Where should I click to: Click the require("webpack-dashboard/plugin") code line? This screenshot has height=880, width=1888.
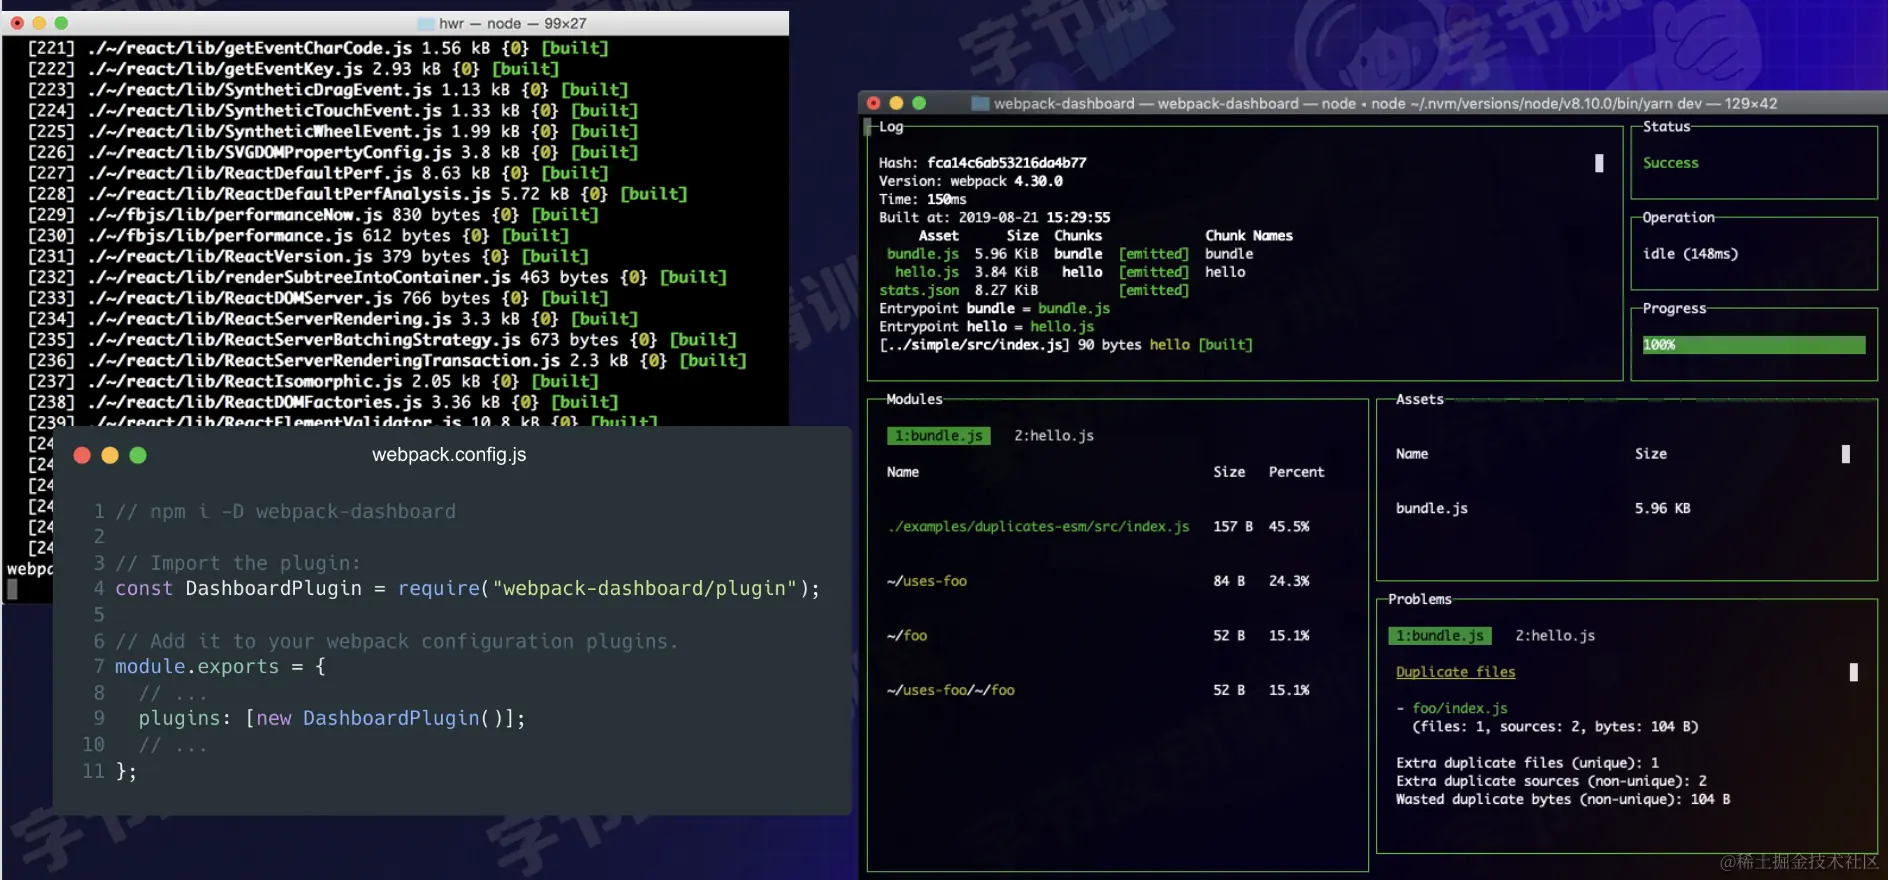tap(467, 589)
